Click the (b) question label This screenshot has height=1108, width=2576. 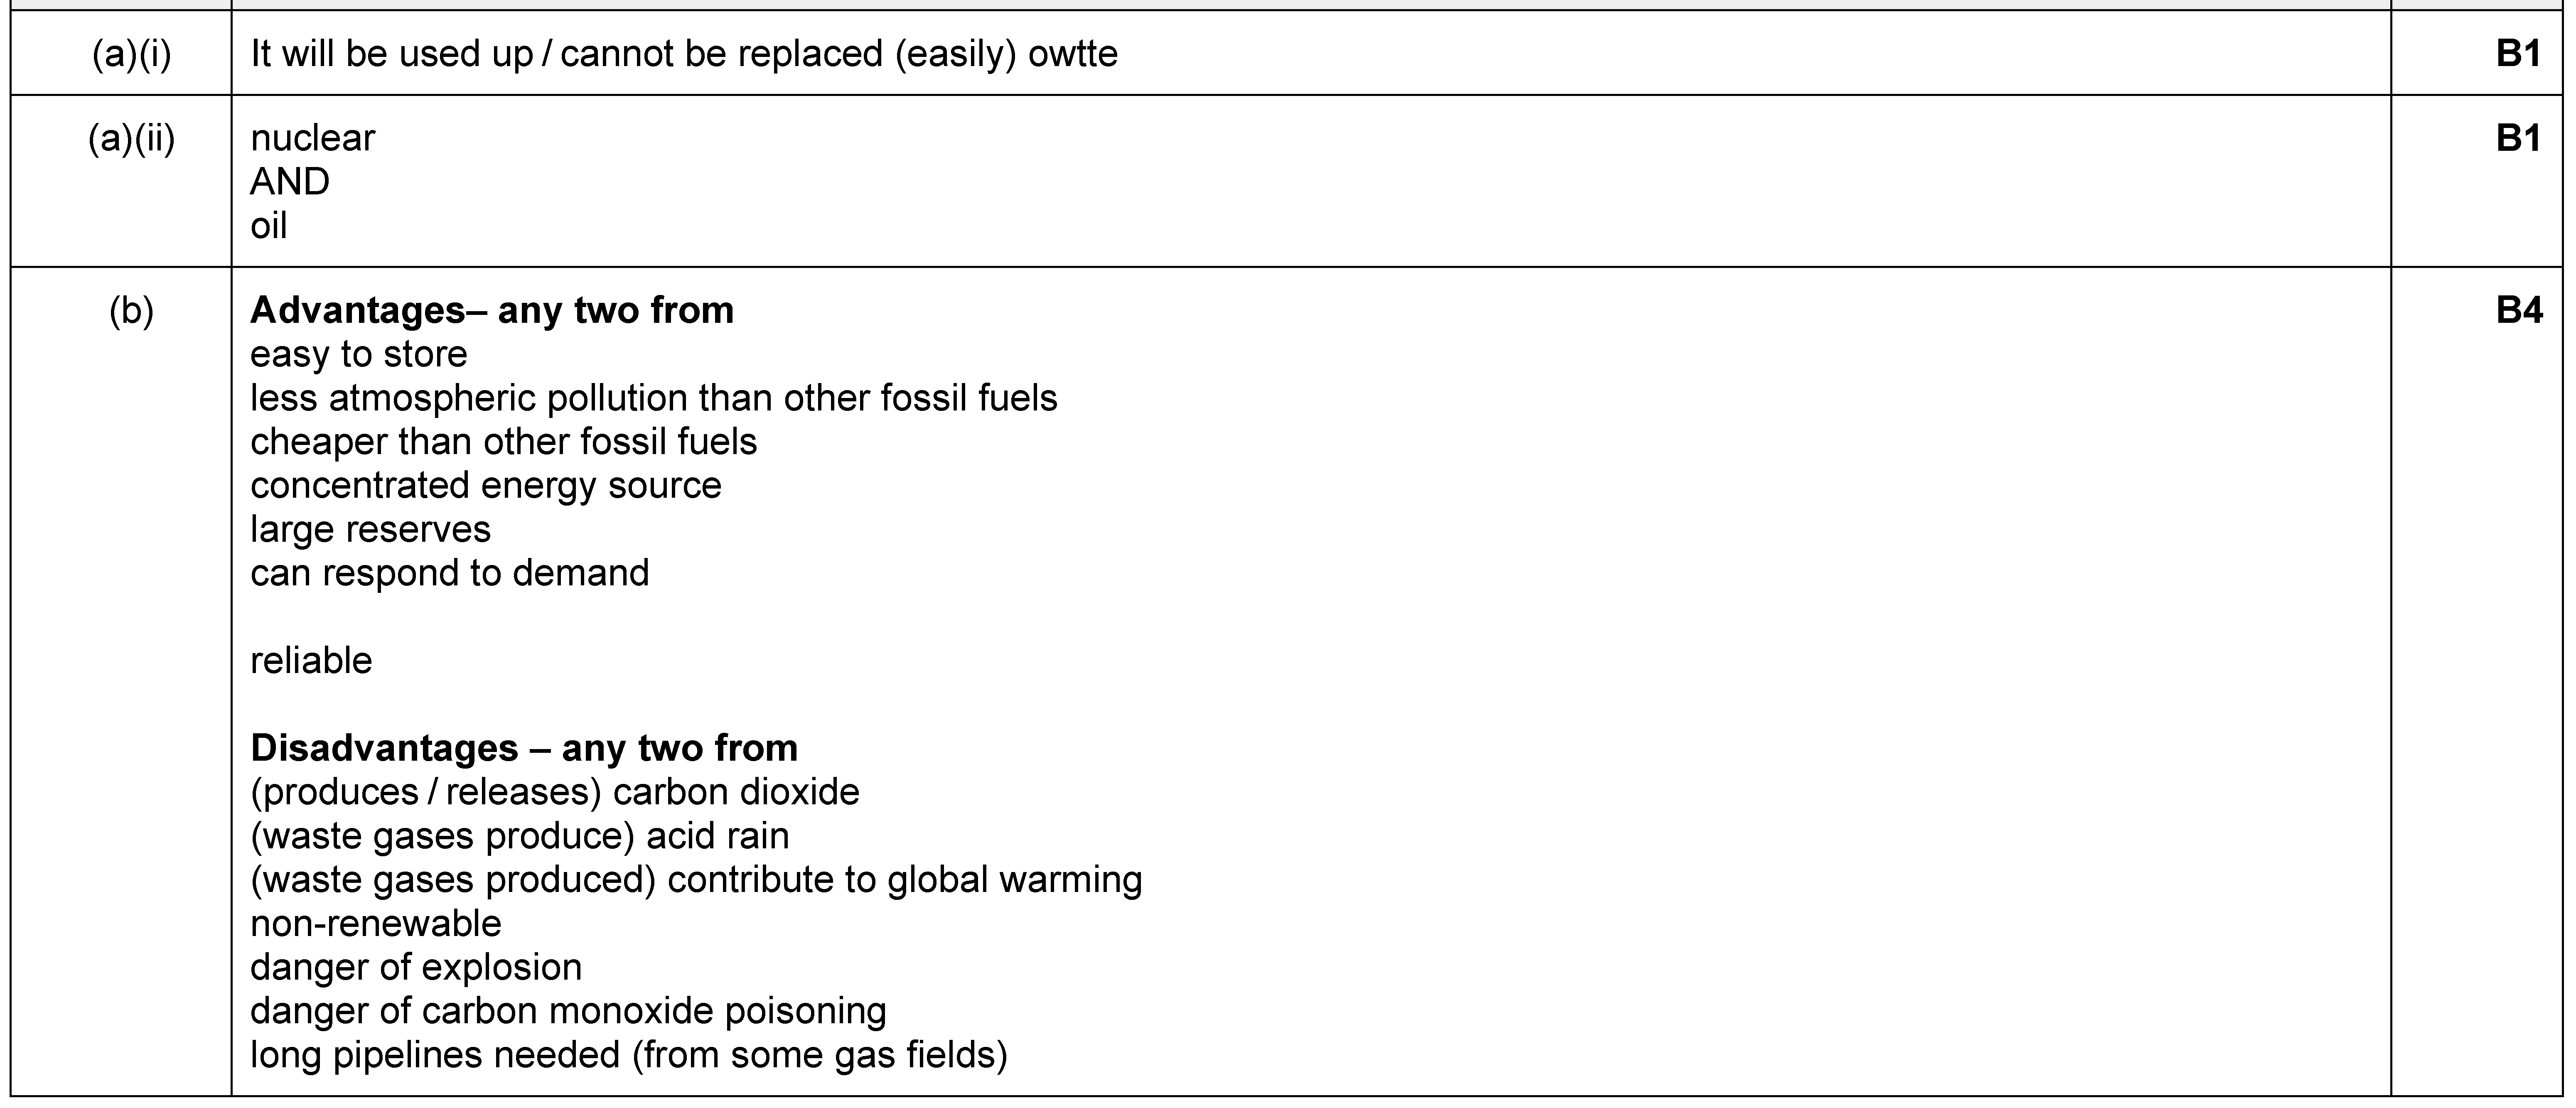[131, 311]
